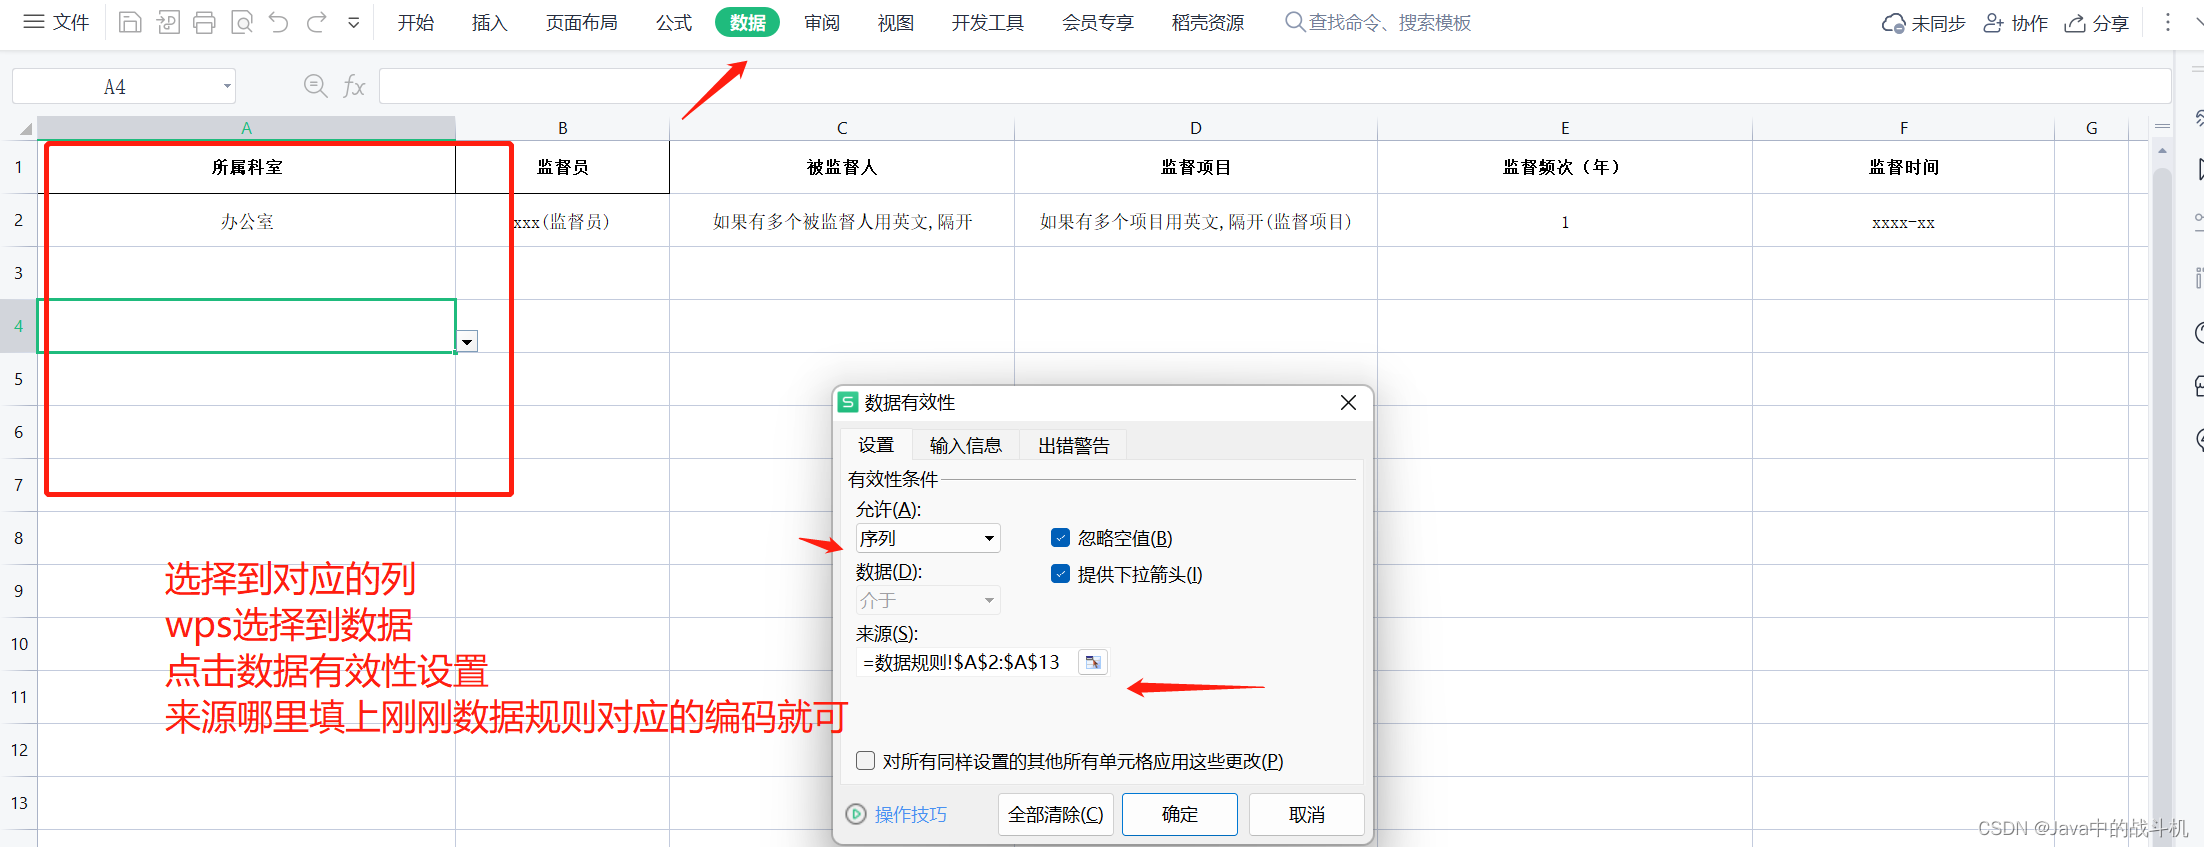2204x847 pixels.
Task: Switch to the 输入信息 dialog tab
Action: 965,445
